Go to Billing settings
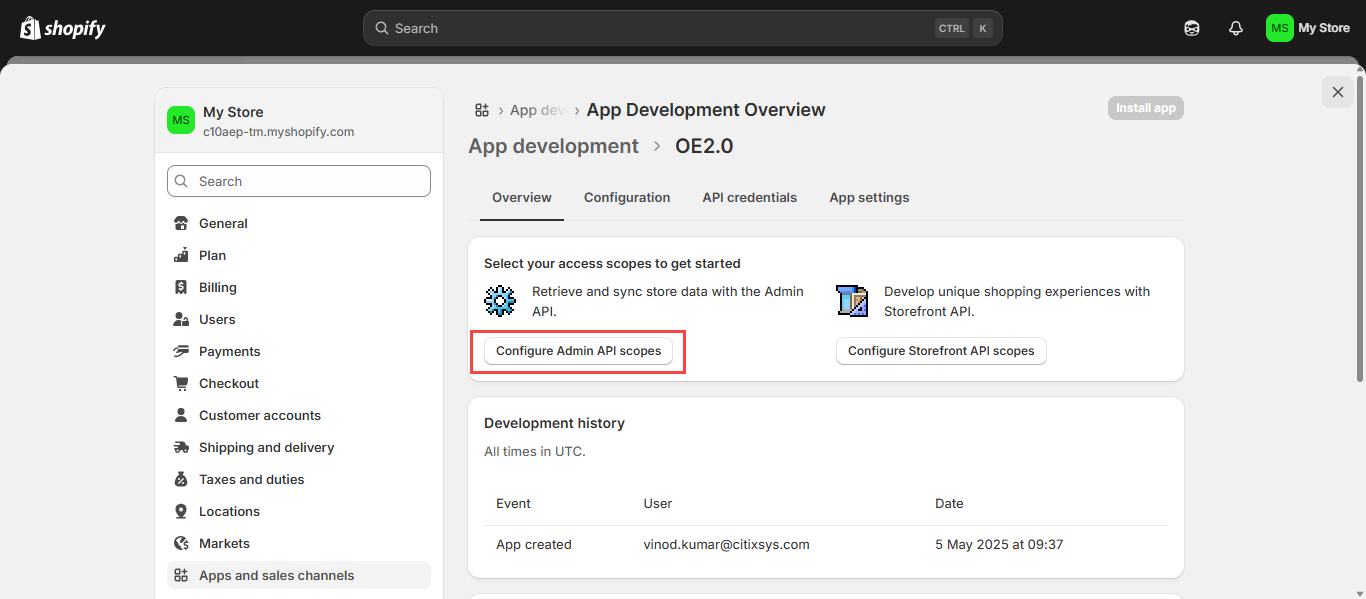 (x=217, y=287)
